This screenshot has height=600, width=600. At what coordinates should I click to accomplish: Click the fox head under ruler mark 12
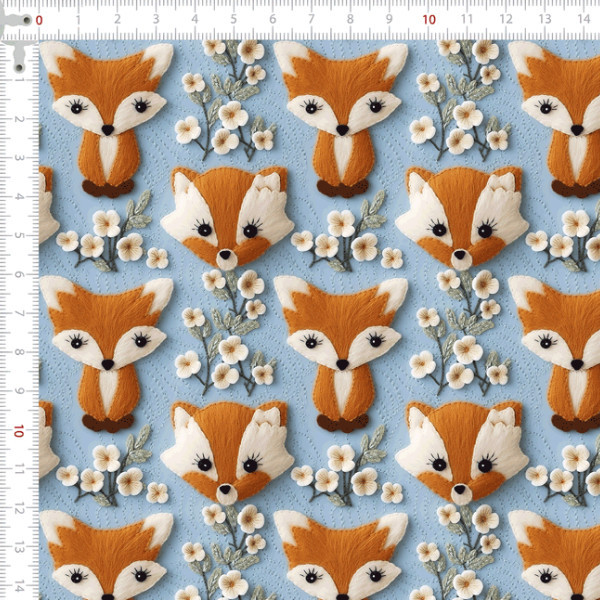pos(462,218)
